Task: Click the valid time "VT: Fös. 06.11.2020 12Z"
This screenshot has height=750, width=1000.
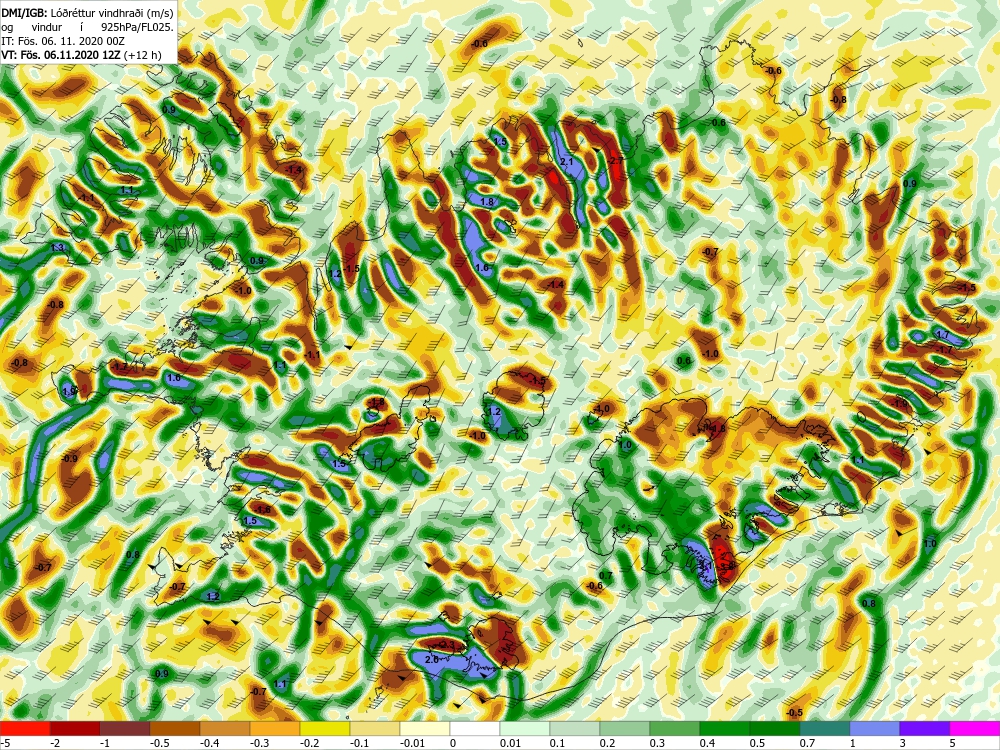Action: pos(61,55)
